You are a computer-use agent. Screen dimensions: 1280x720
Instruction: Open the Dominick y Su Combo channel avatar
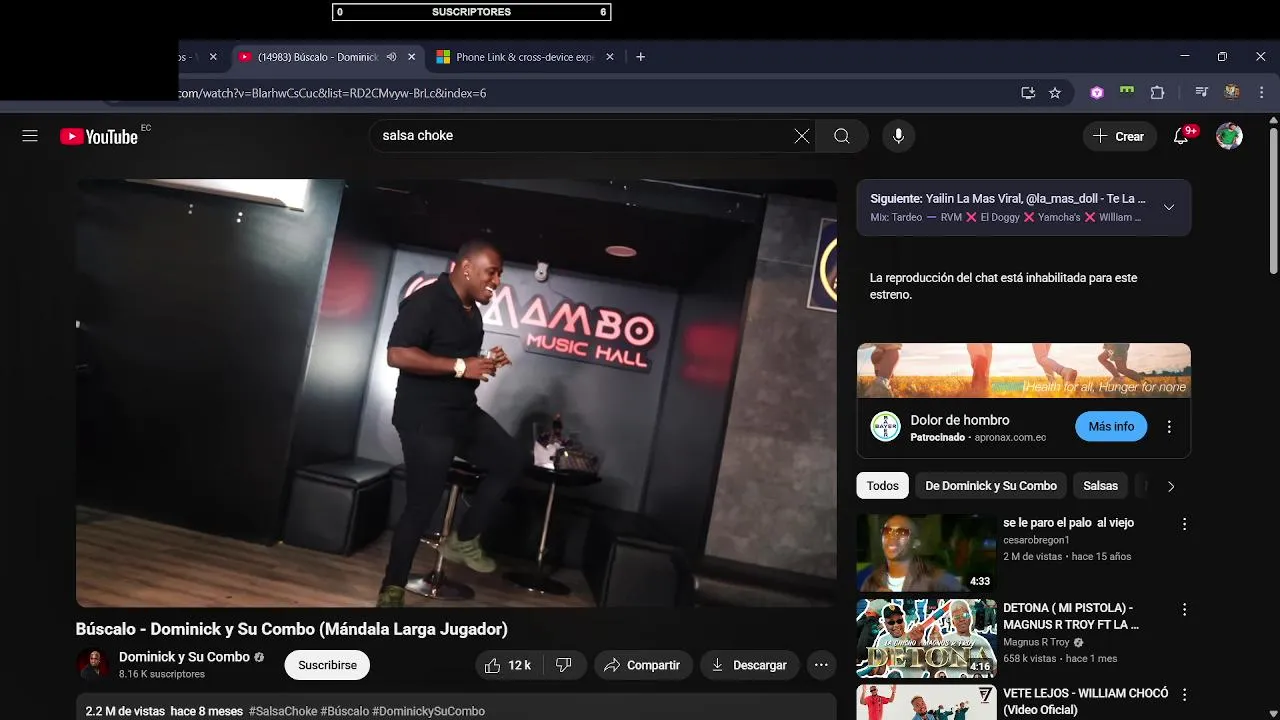coord(93,665)
